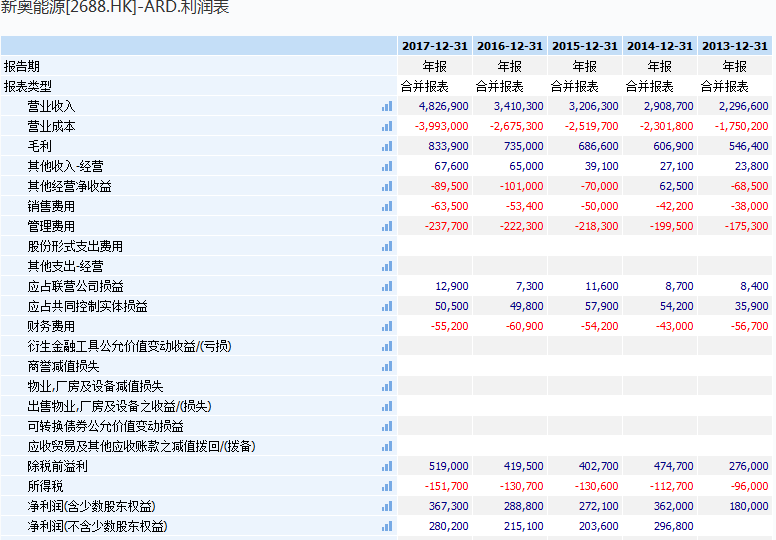Open chart icon beside 营业成本

point(386,126)
